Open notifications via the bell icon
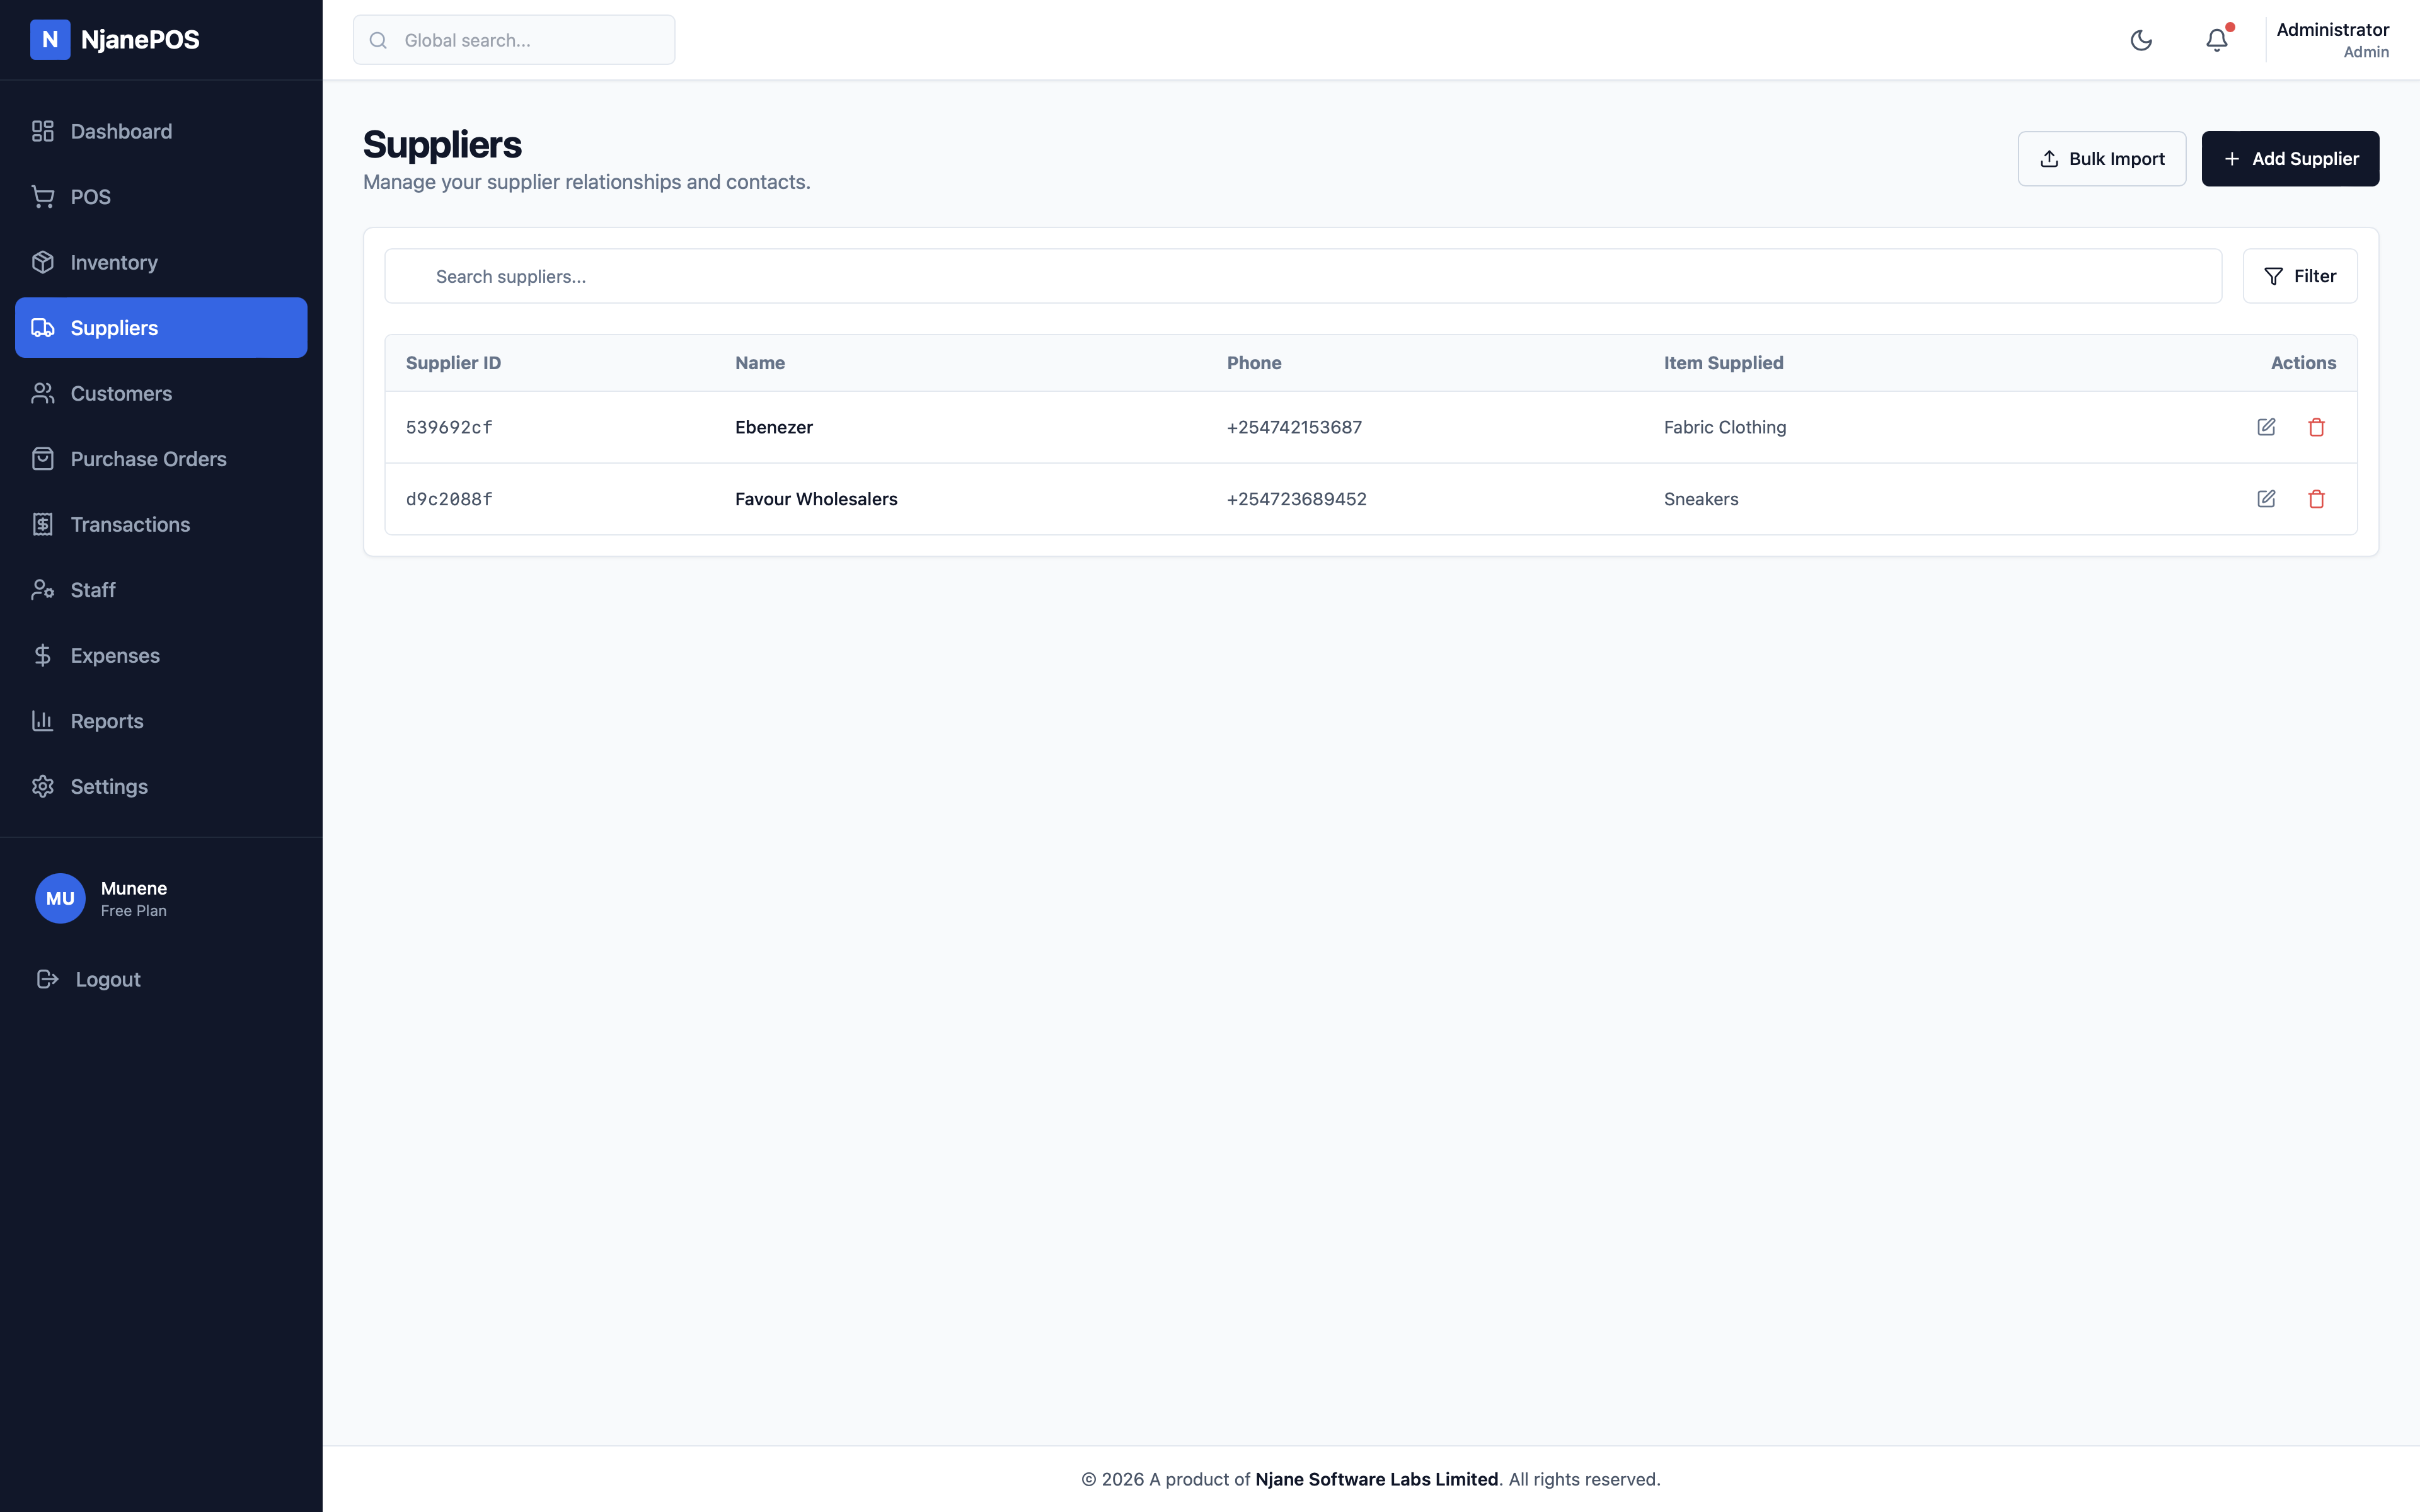 pos(2217,40)
